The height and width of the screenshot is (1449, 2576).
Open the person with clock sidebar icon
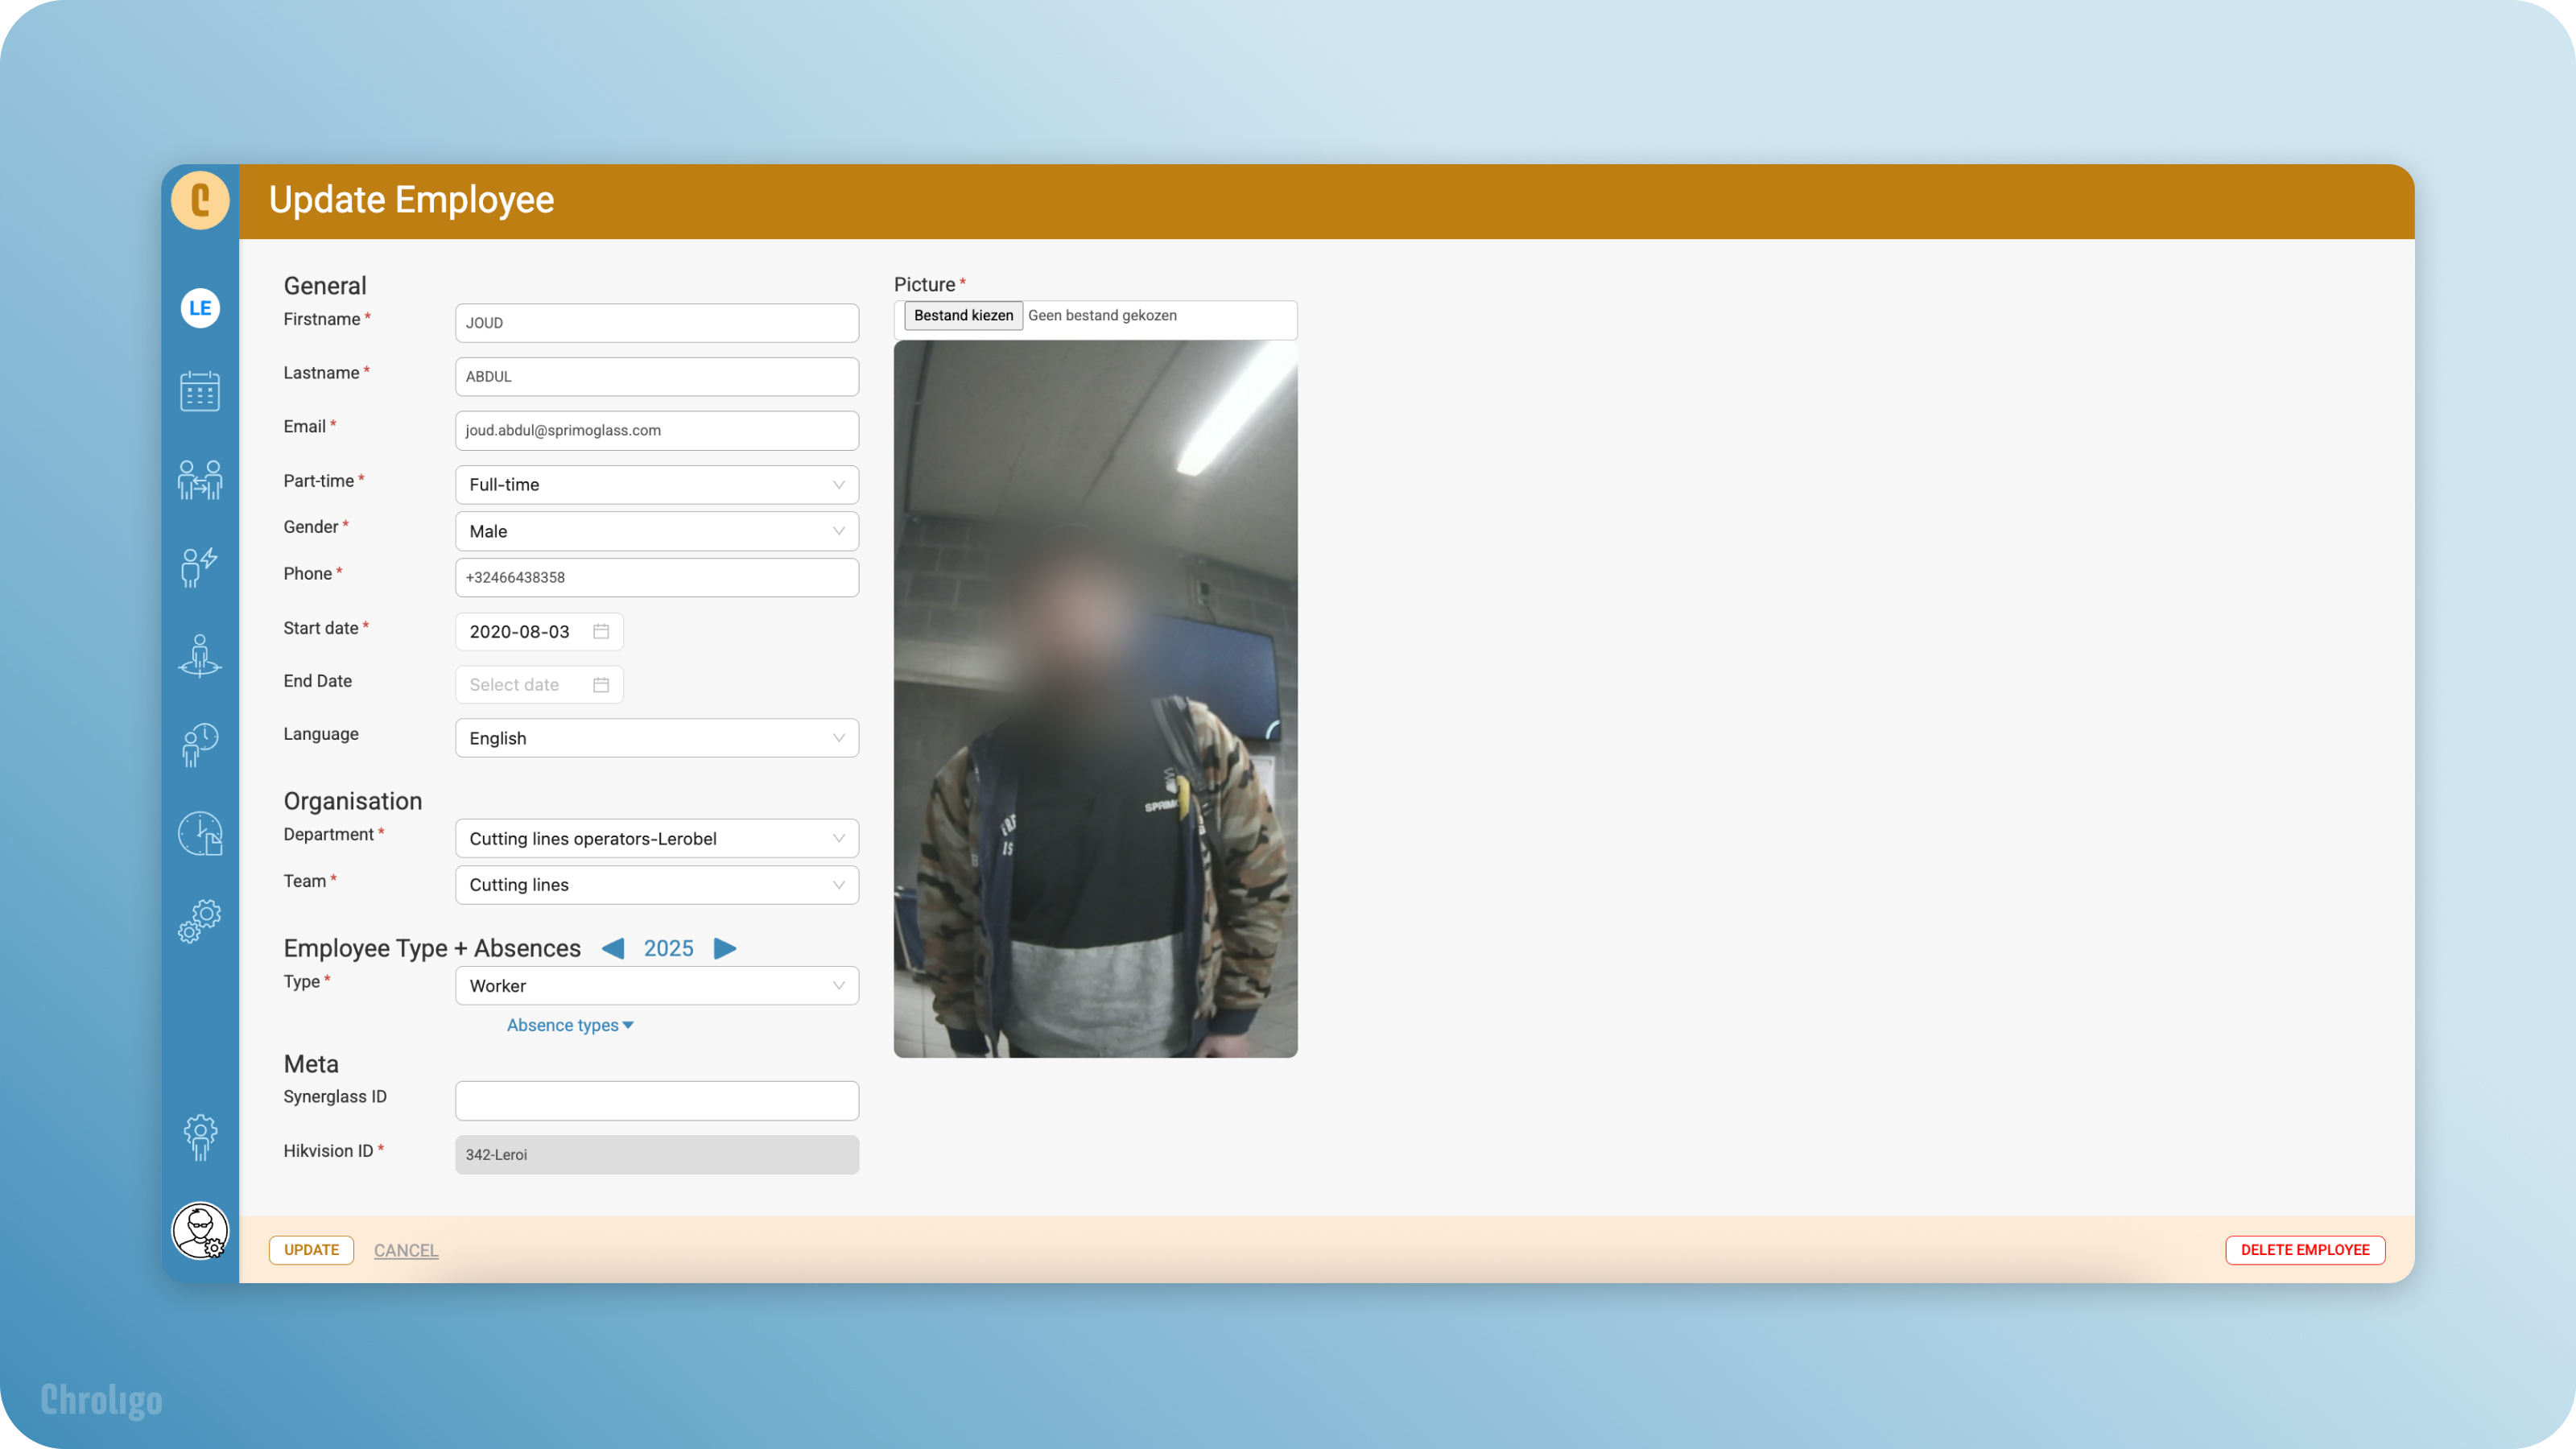(200, 745)
